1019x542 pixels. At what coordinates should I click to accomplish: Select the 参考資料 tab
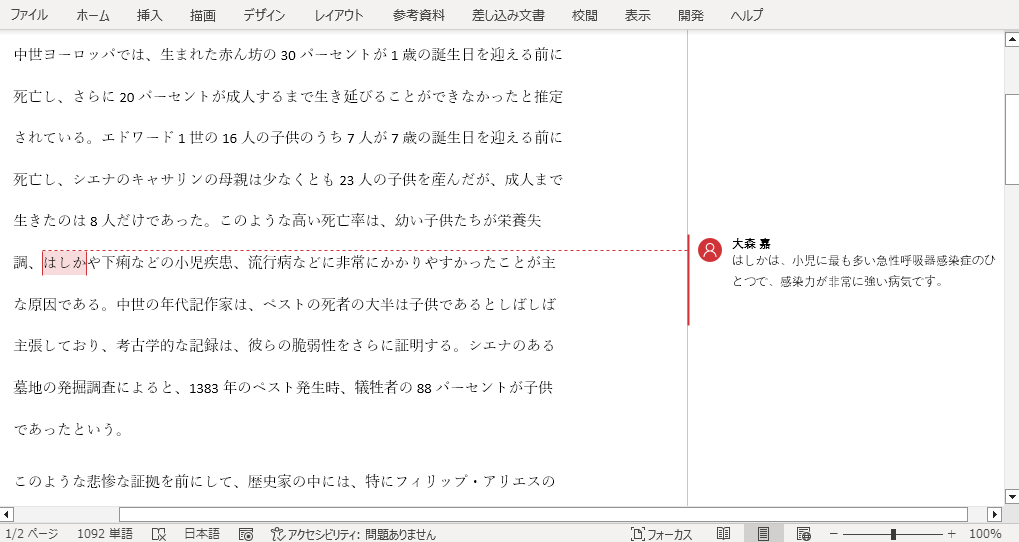(x=419, y=15)
